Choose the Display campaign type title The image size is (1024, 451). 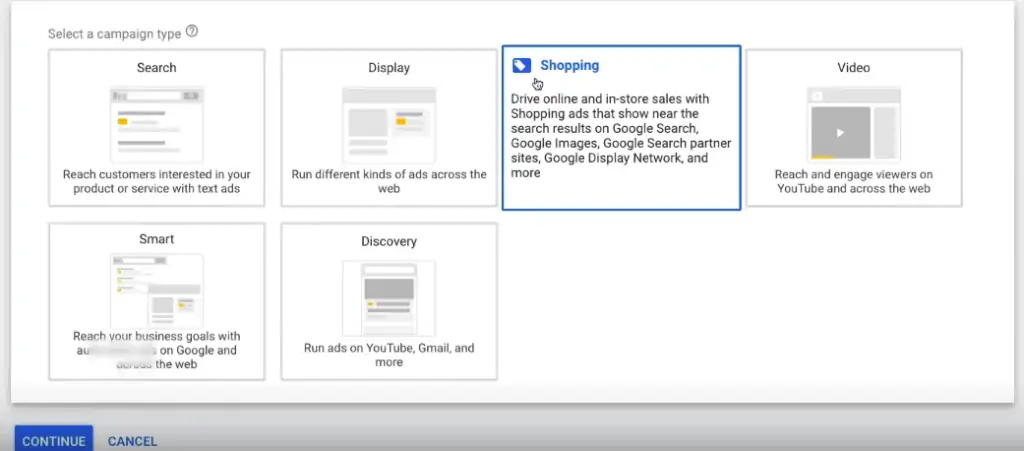(389, 68)
